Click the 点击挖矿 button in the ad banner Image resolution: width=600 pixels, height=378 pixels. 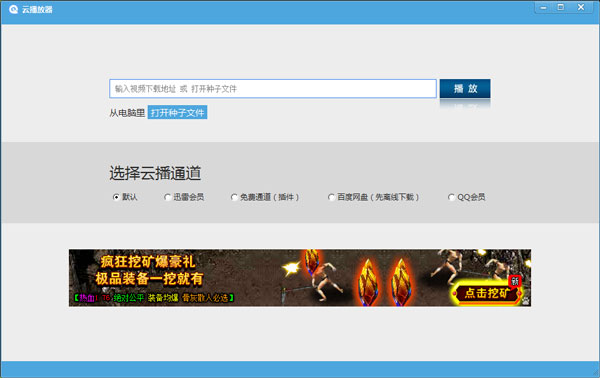487,293
